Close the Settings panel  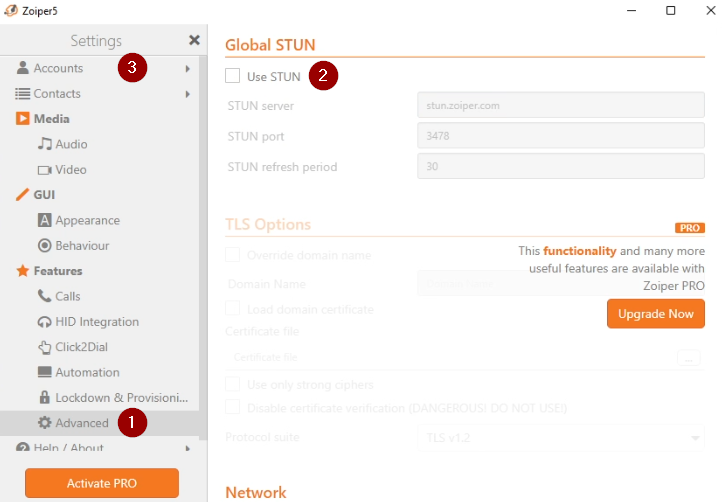[x=194, y=40]
